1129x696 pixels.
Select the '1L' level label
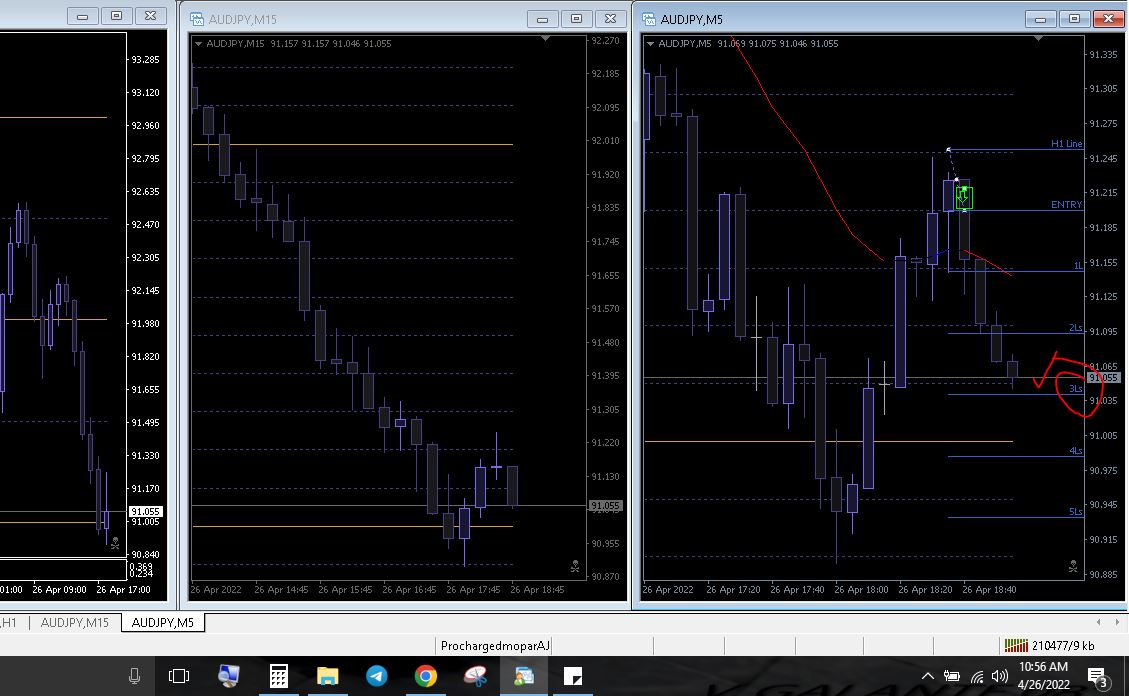click(1078, 266)
